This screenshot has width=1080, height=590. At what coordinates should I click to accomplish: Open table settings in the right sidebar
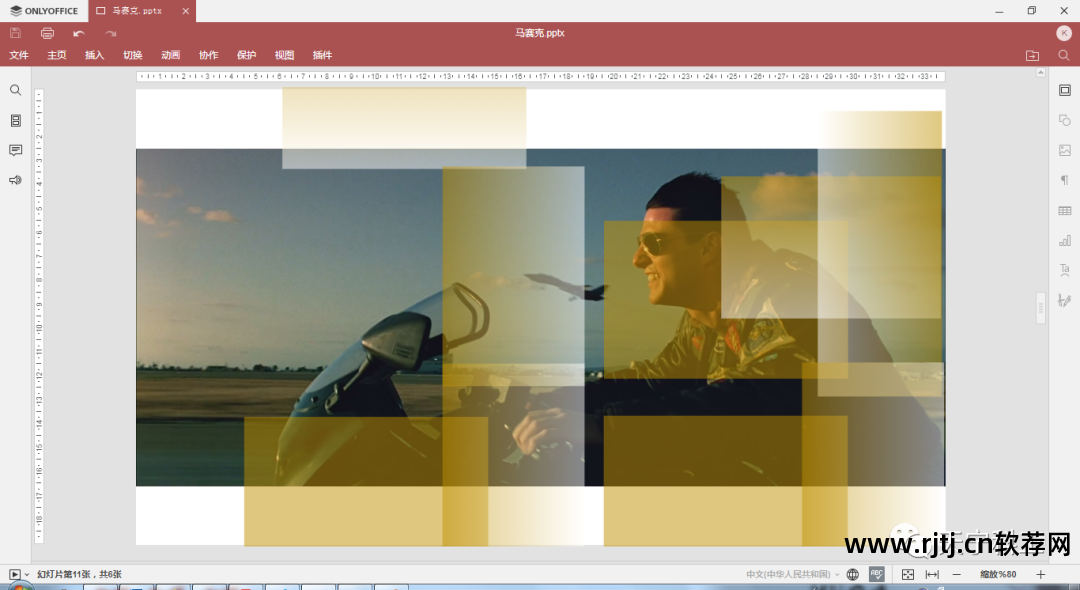click(x=1065, y=211)
